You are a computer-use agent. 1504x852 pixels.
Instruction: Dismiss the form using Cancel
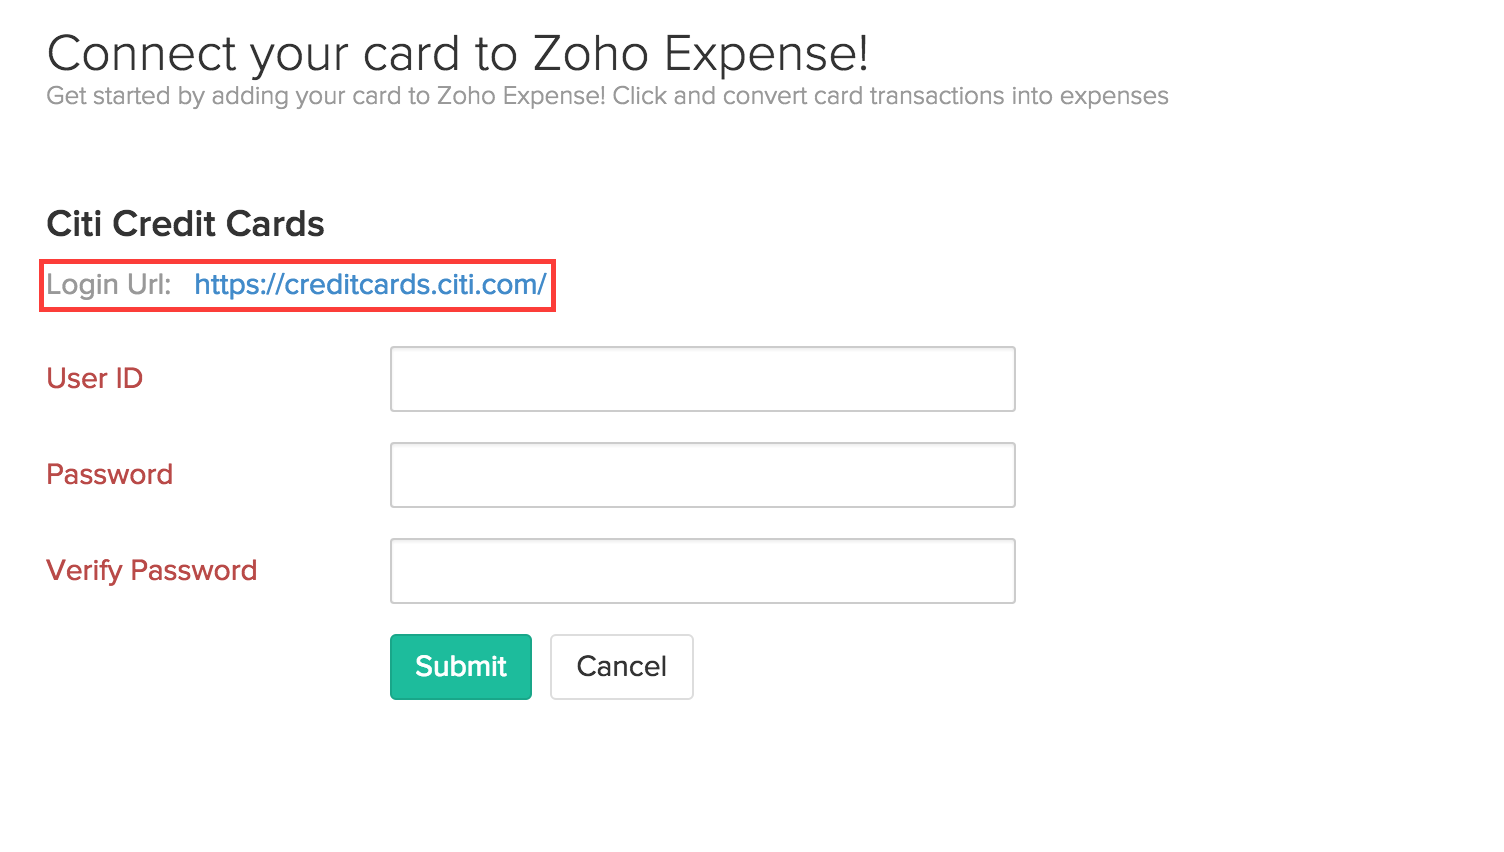point(621,666)
